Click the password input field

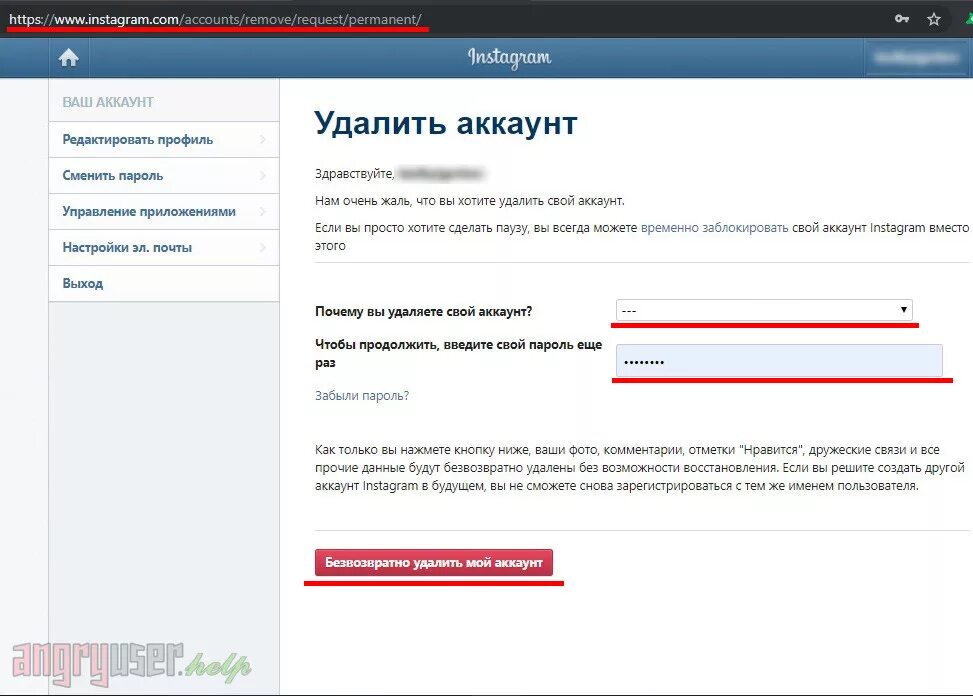click(x=779, y=360)
